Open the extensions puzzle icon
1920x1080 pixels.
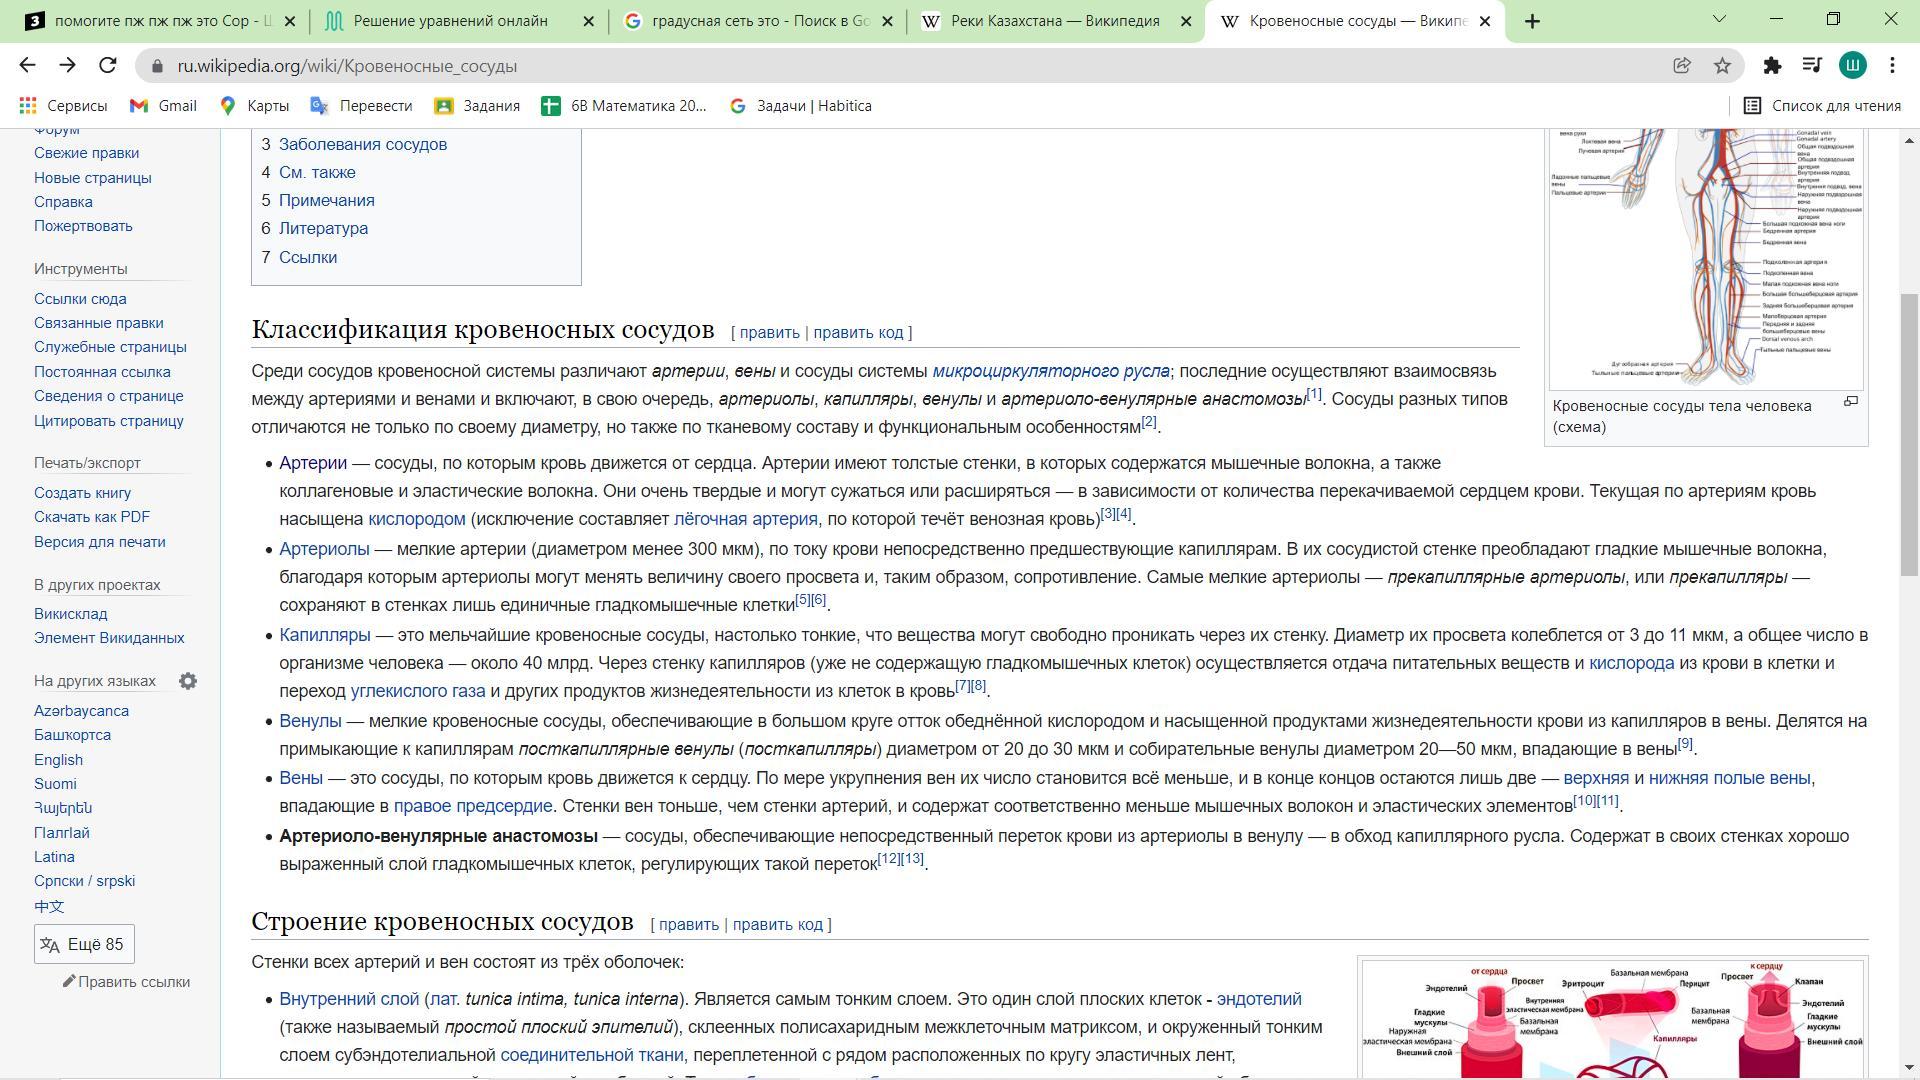[x=1772, y=66]
